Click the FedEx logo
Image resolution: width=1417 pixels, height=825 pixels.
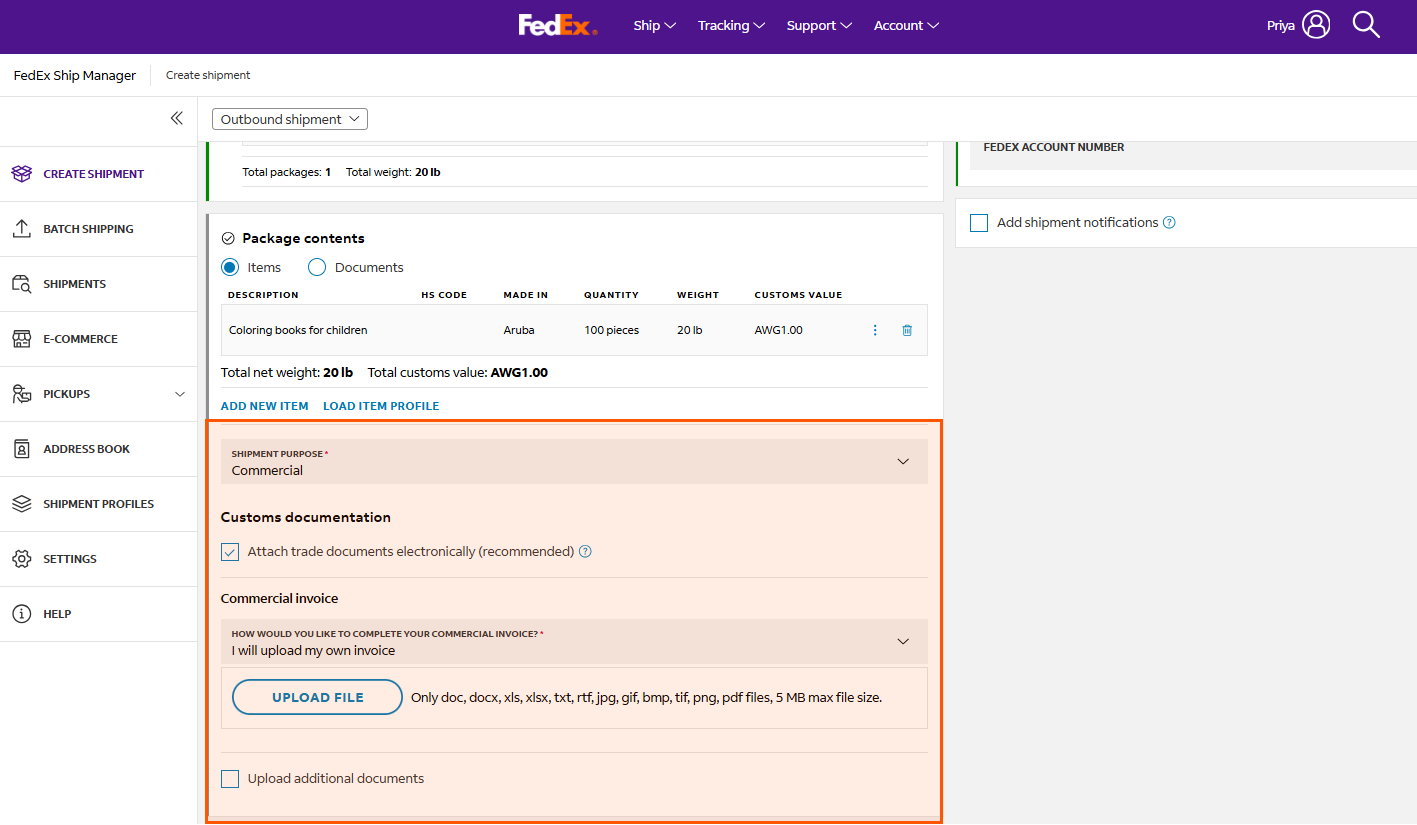[557, 25]
